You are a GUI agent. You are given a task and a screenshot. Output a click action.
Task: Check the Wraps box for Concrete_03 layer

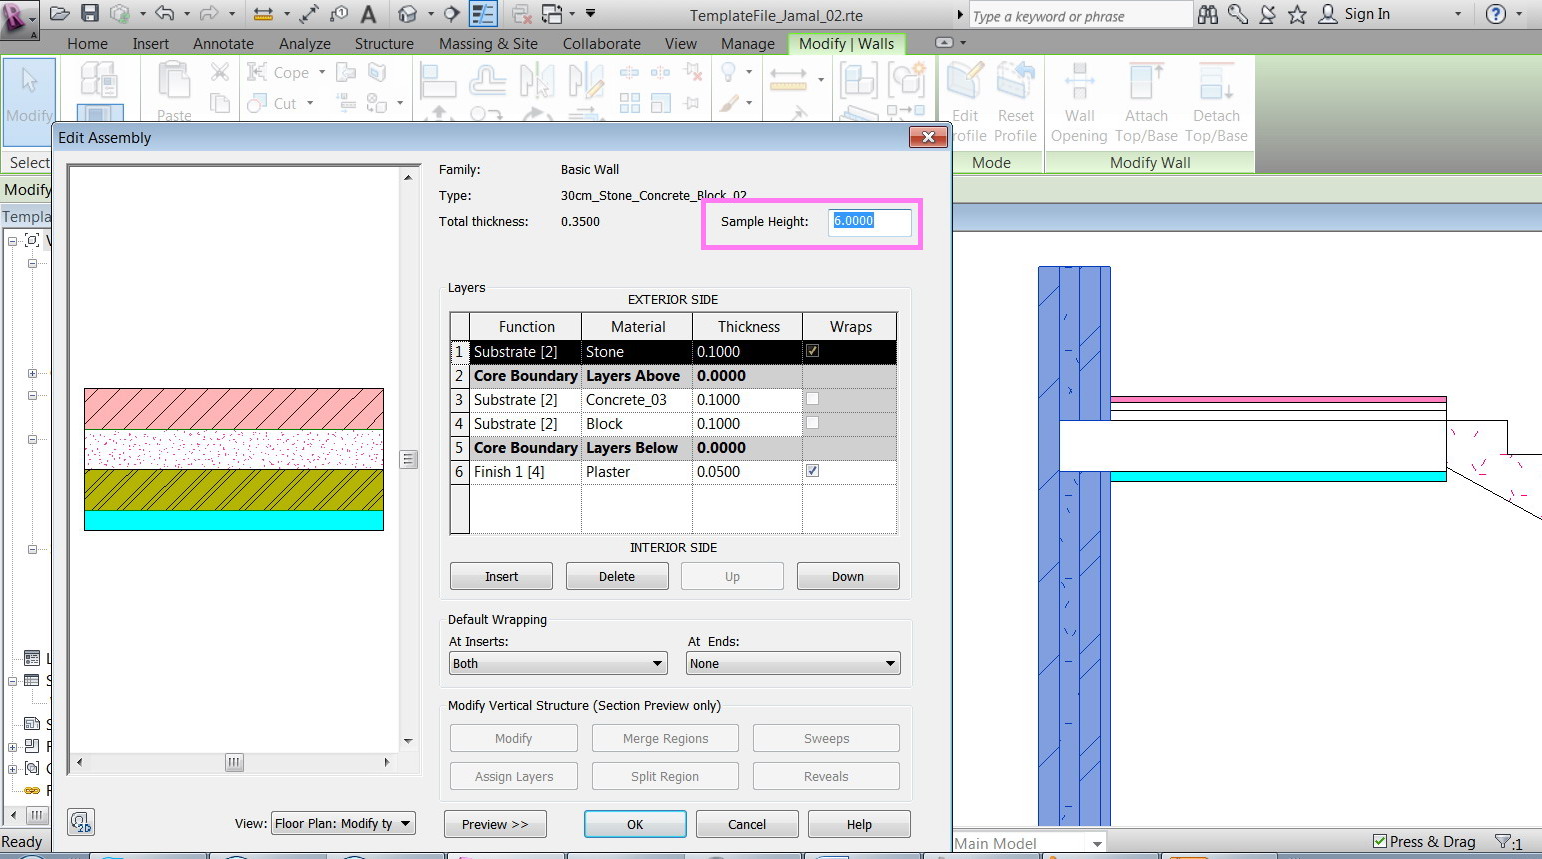(813, 399)
